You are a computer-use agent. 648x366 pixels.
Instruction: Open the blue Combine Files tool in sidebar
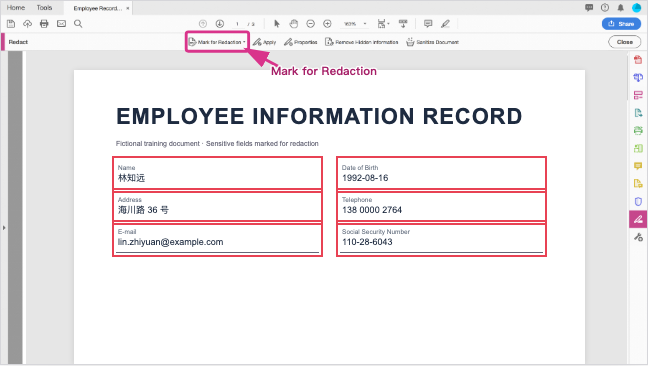coord(638,77)
